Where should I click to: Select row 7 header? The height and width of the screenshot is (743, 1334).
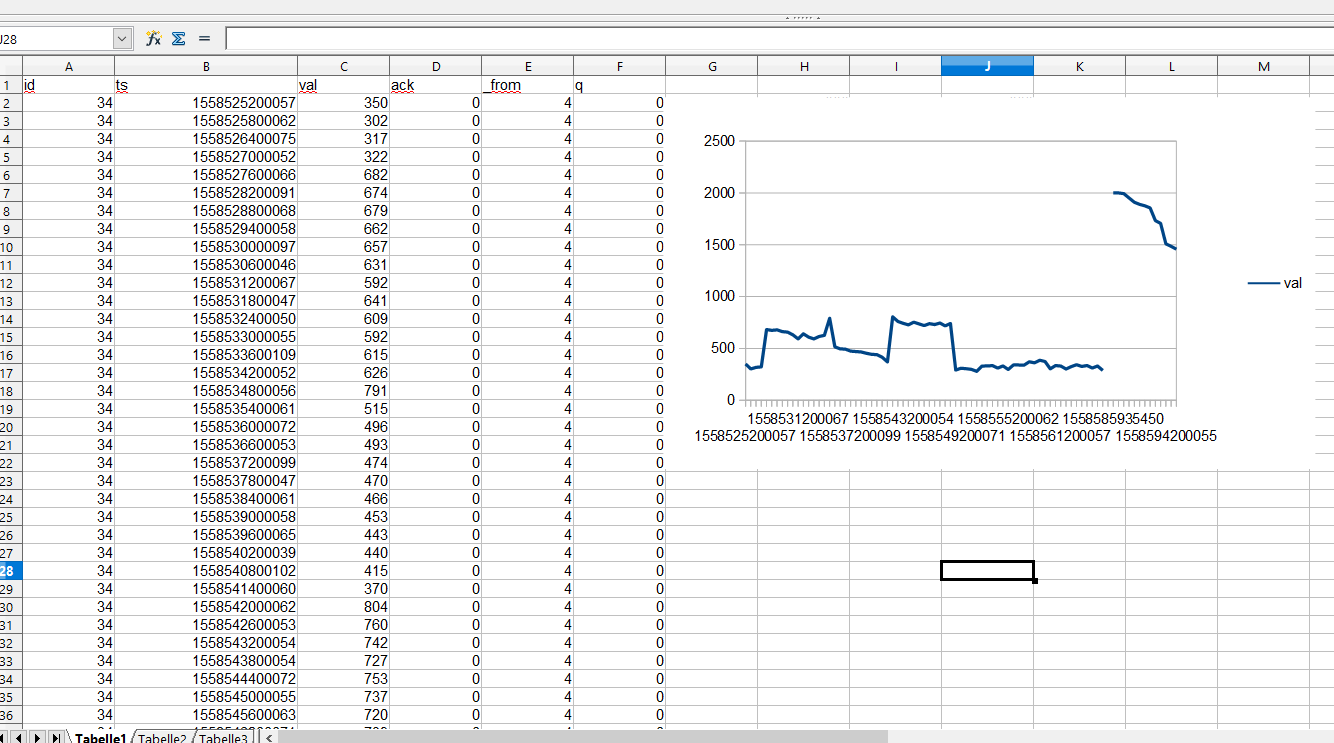click(x=10, y=193)
